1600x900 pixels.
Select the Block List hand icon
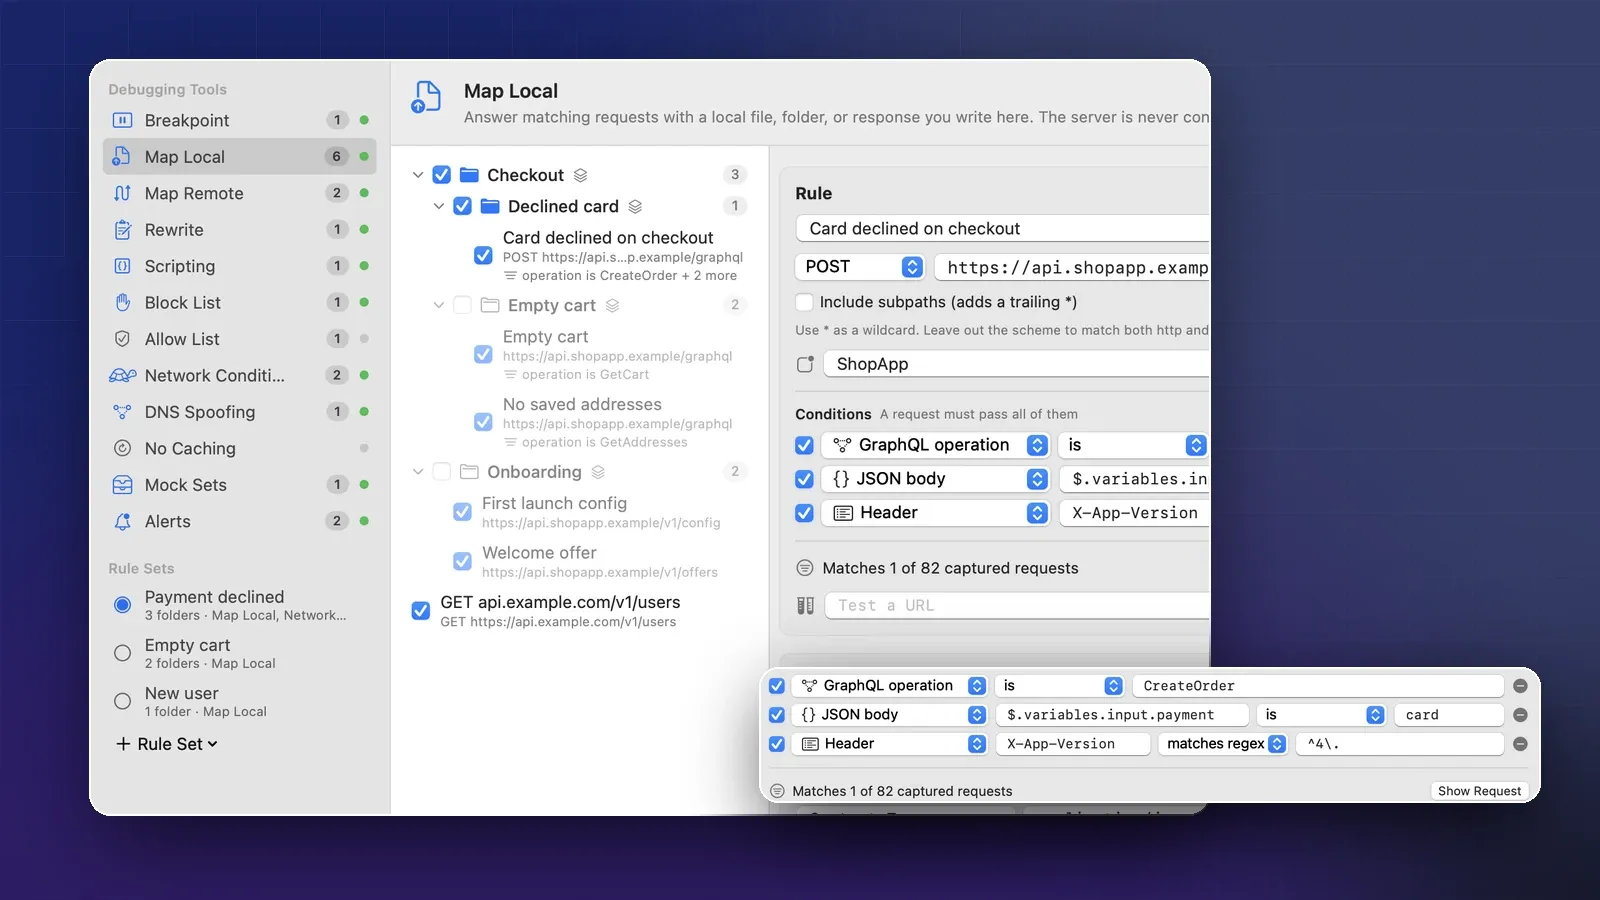click(122, 302)
